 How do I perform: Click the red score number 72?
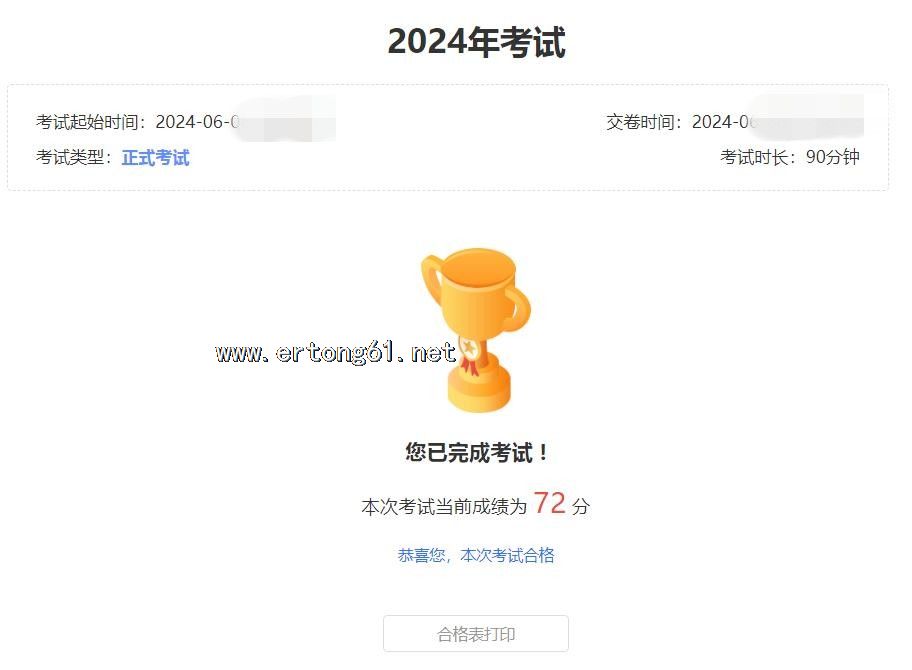pyautogui.click(x=550, y=503)
